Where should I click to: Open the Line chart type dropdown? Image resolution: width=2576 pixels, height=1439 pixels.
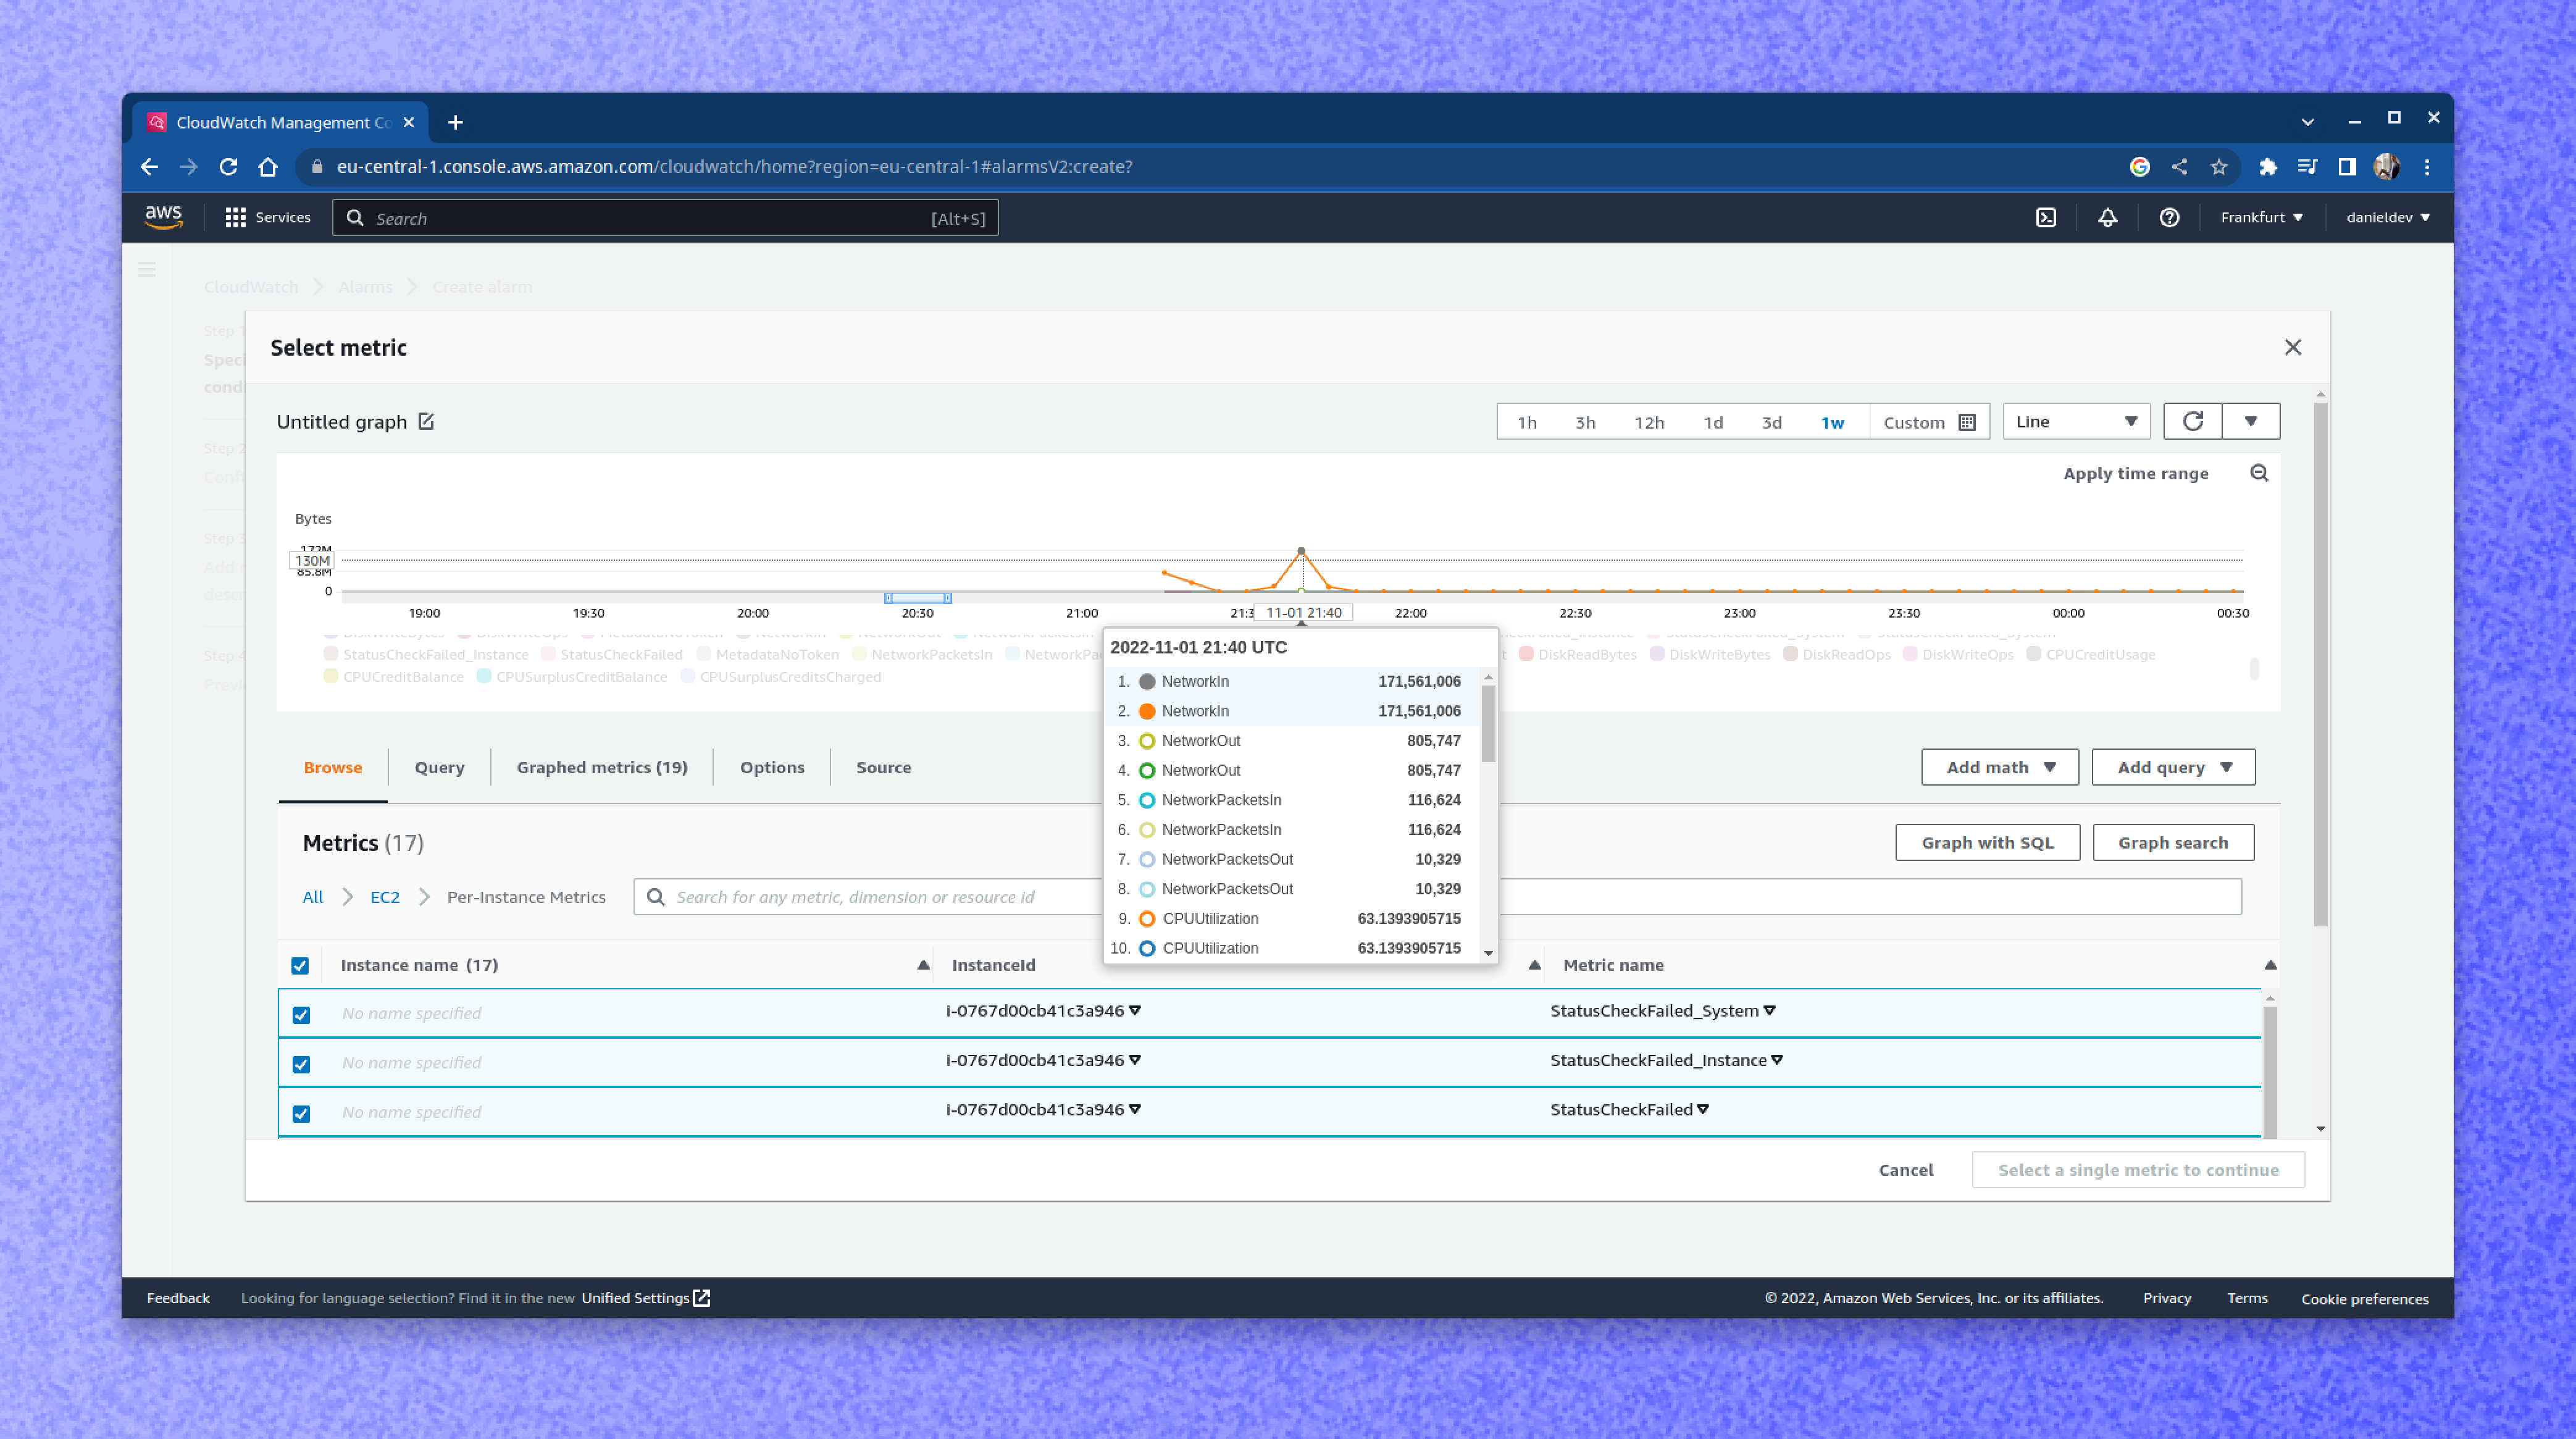[2076, 420]
